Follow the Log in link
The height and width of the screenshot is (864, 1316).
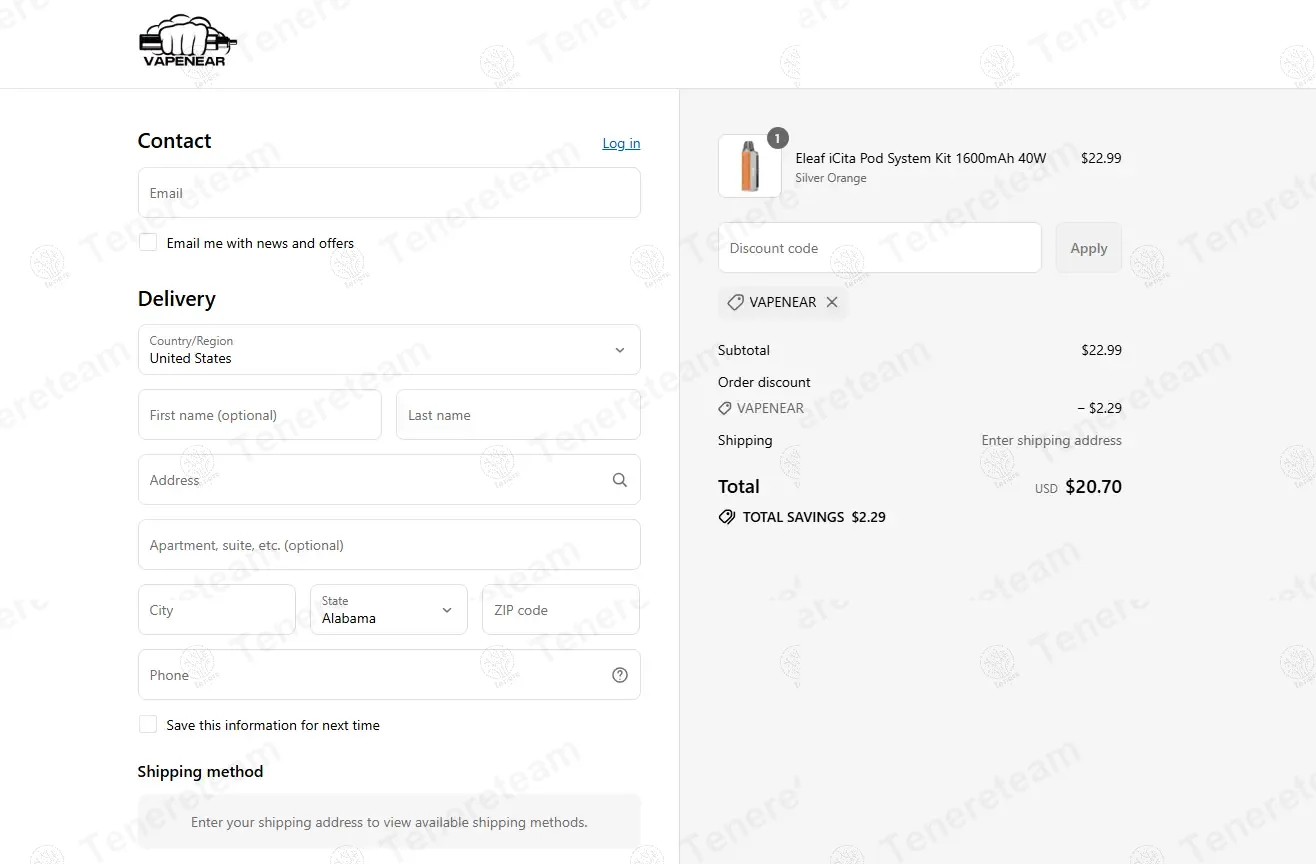pyautogui.click(x=621, y=144)
